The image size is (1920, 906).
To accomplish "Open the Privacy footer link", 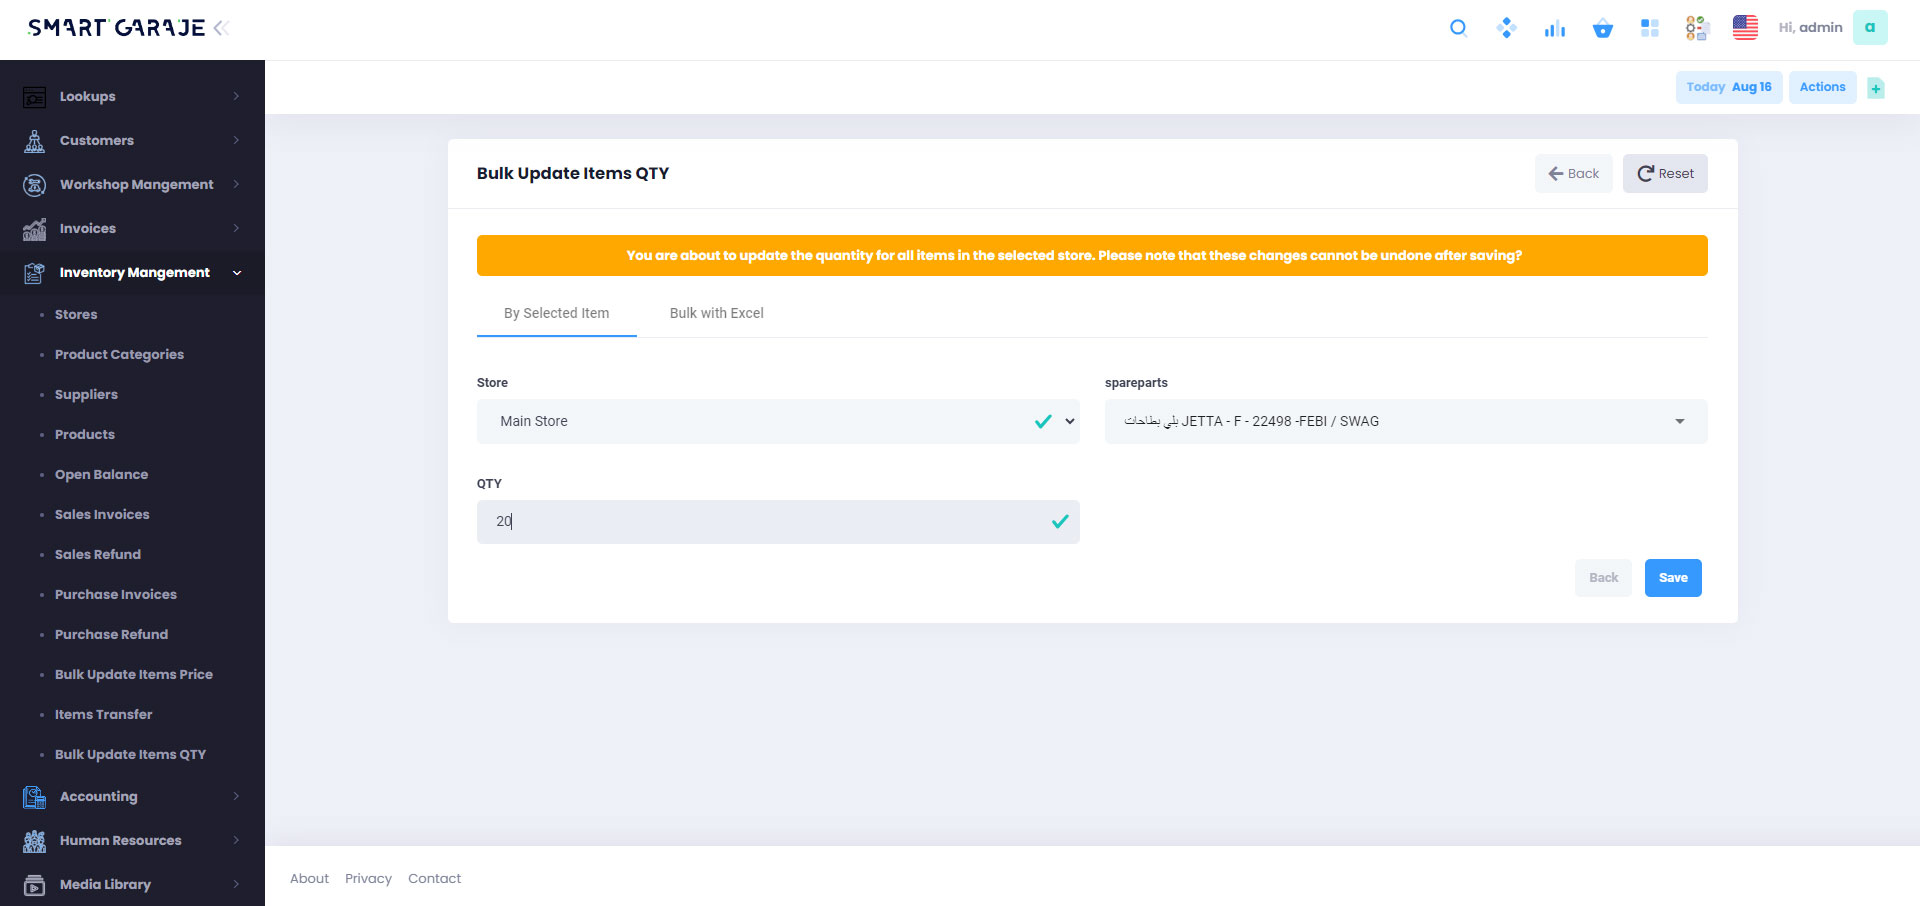I will click(x=368, y=878).
